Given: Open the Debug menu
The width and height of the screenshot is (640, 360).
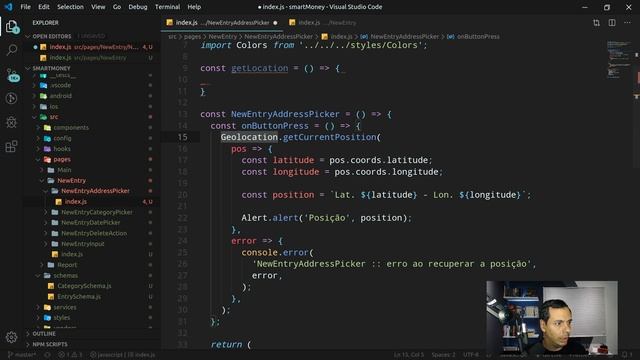Looking at the screenshot, I should 138,7.
